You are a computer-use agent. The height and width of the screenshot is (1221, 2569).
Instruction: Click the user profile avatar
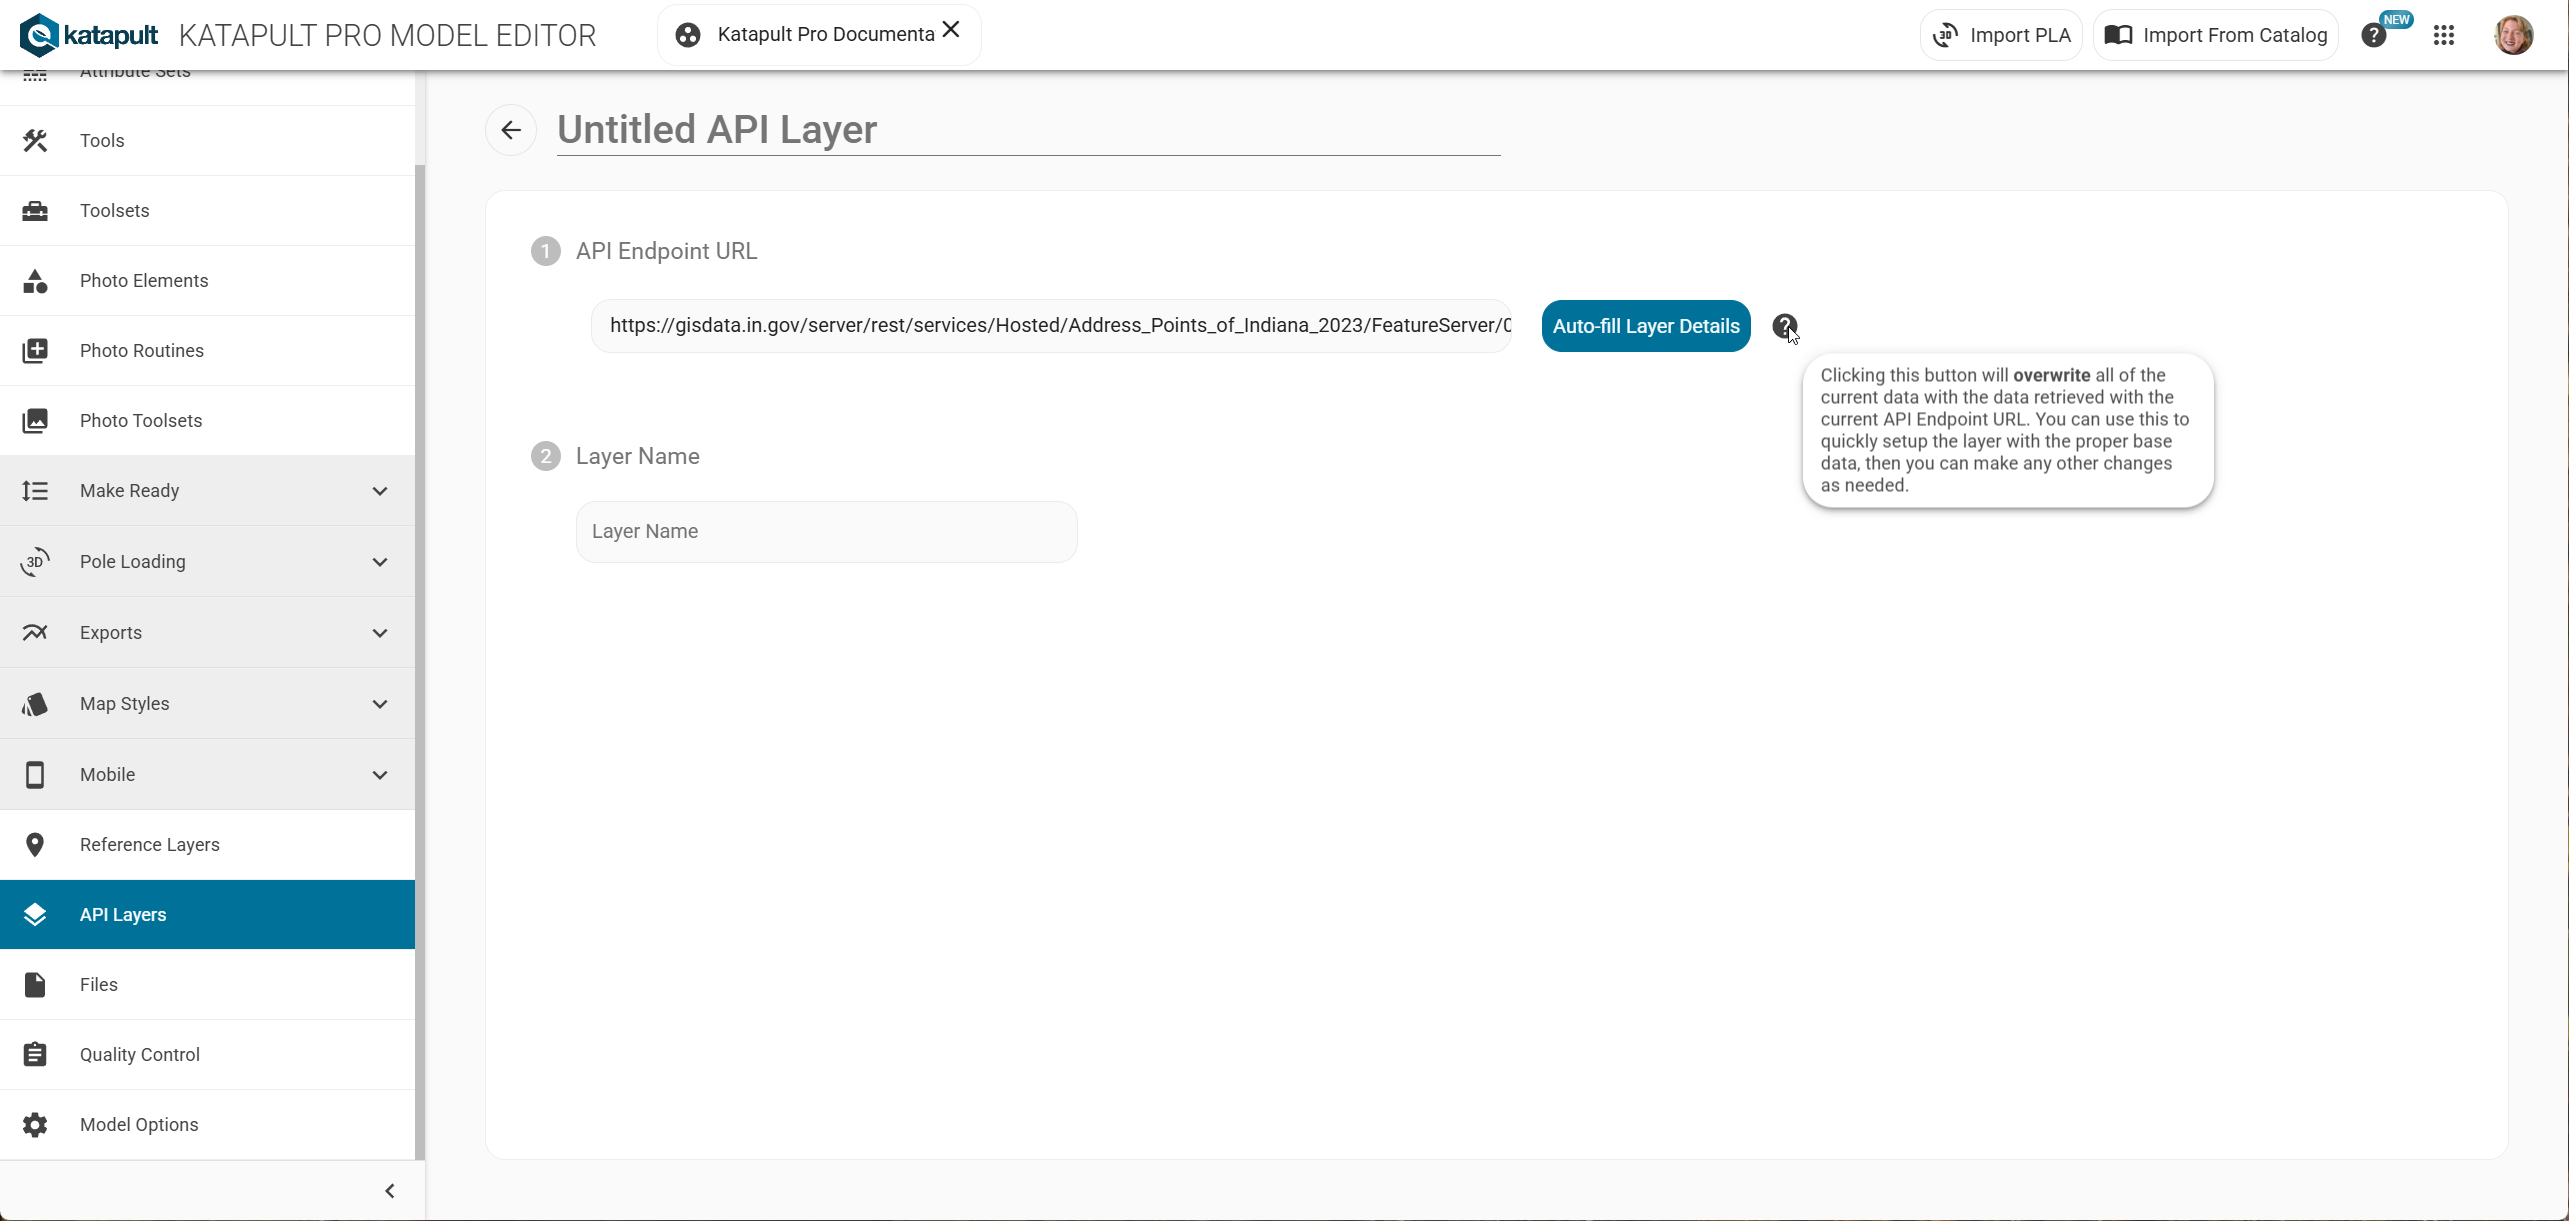pos(2513,36)
